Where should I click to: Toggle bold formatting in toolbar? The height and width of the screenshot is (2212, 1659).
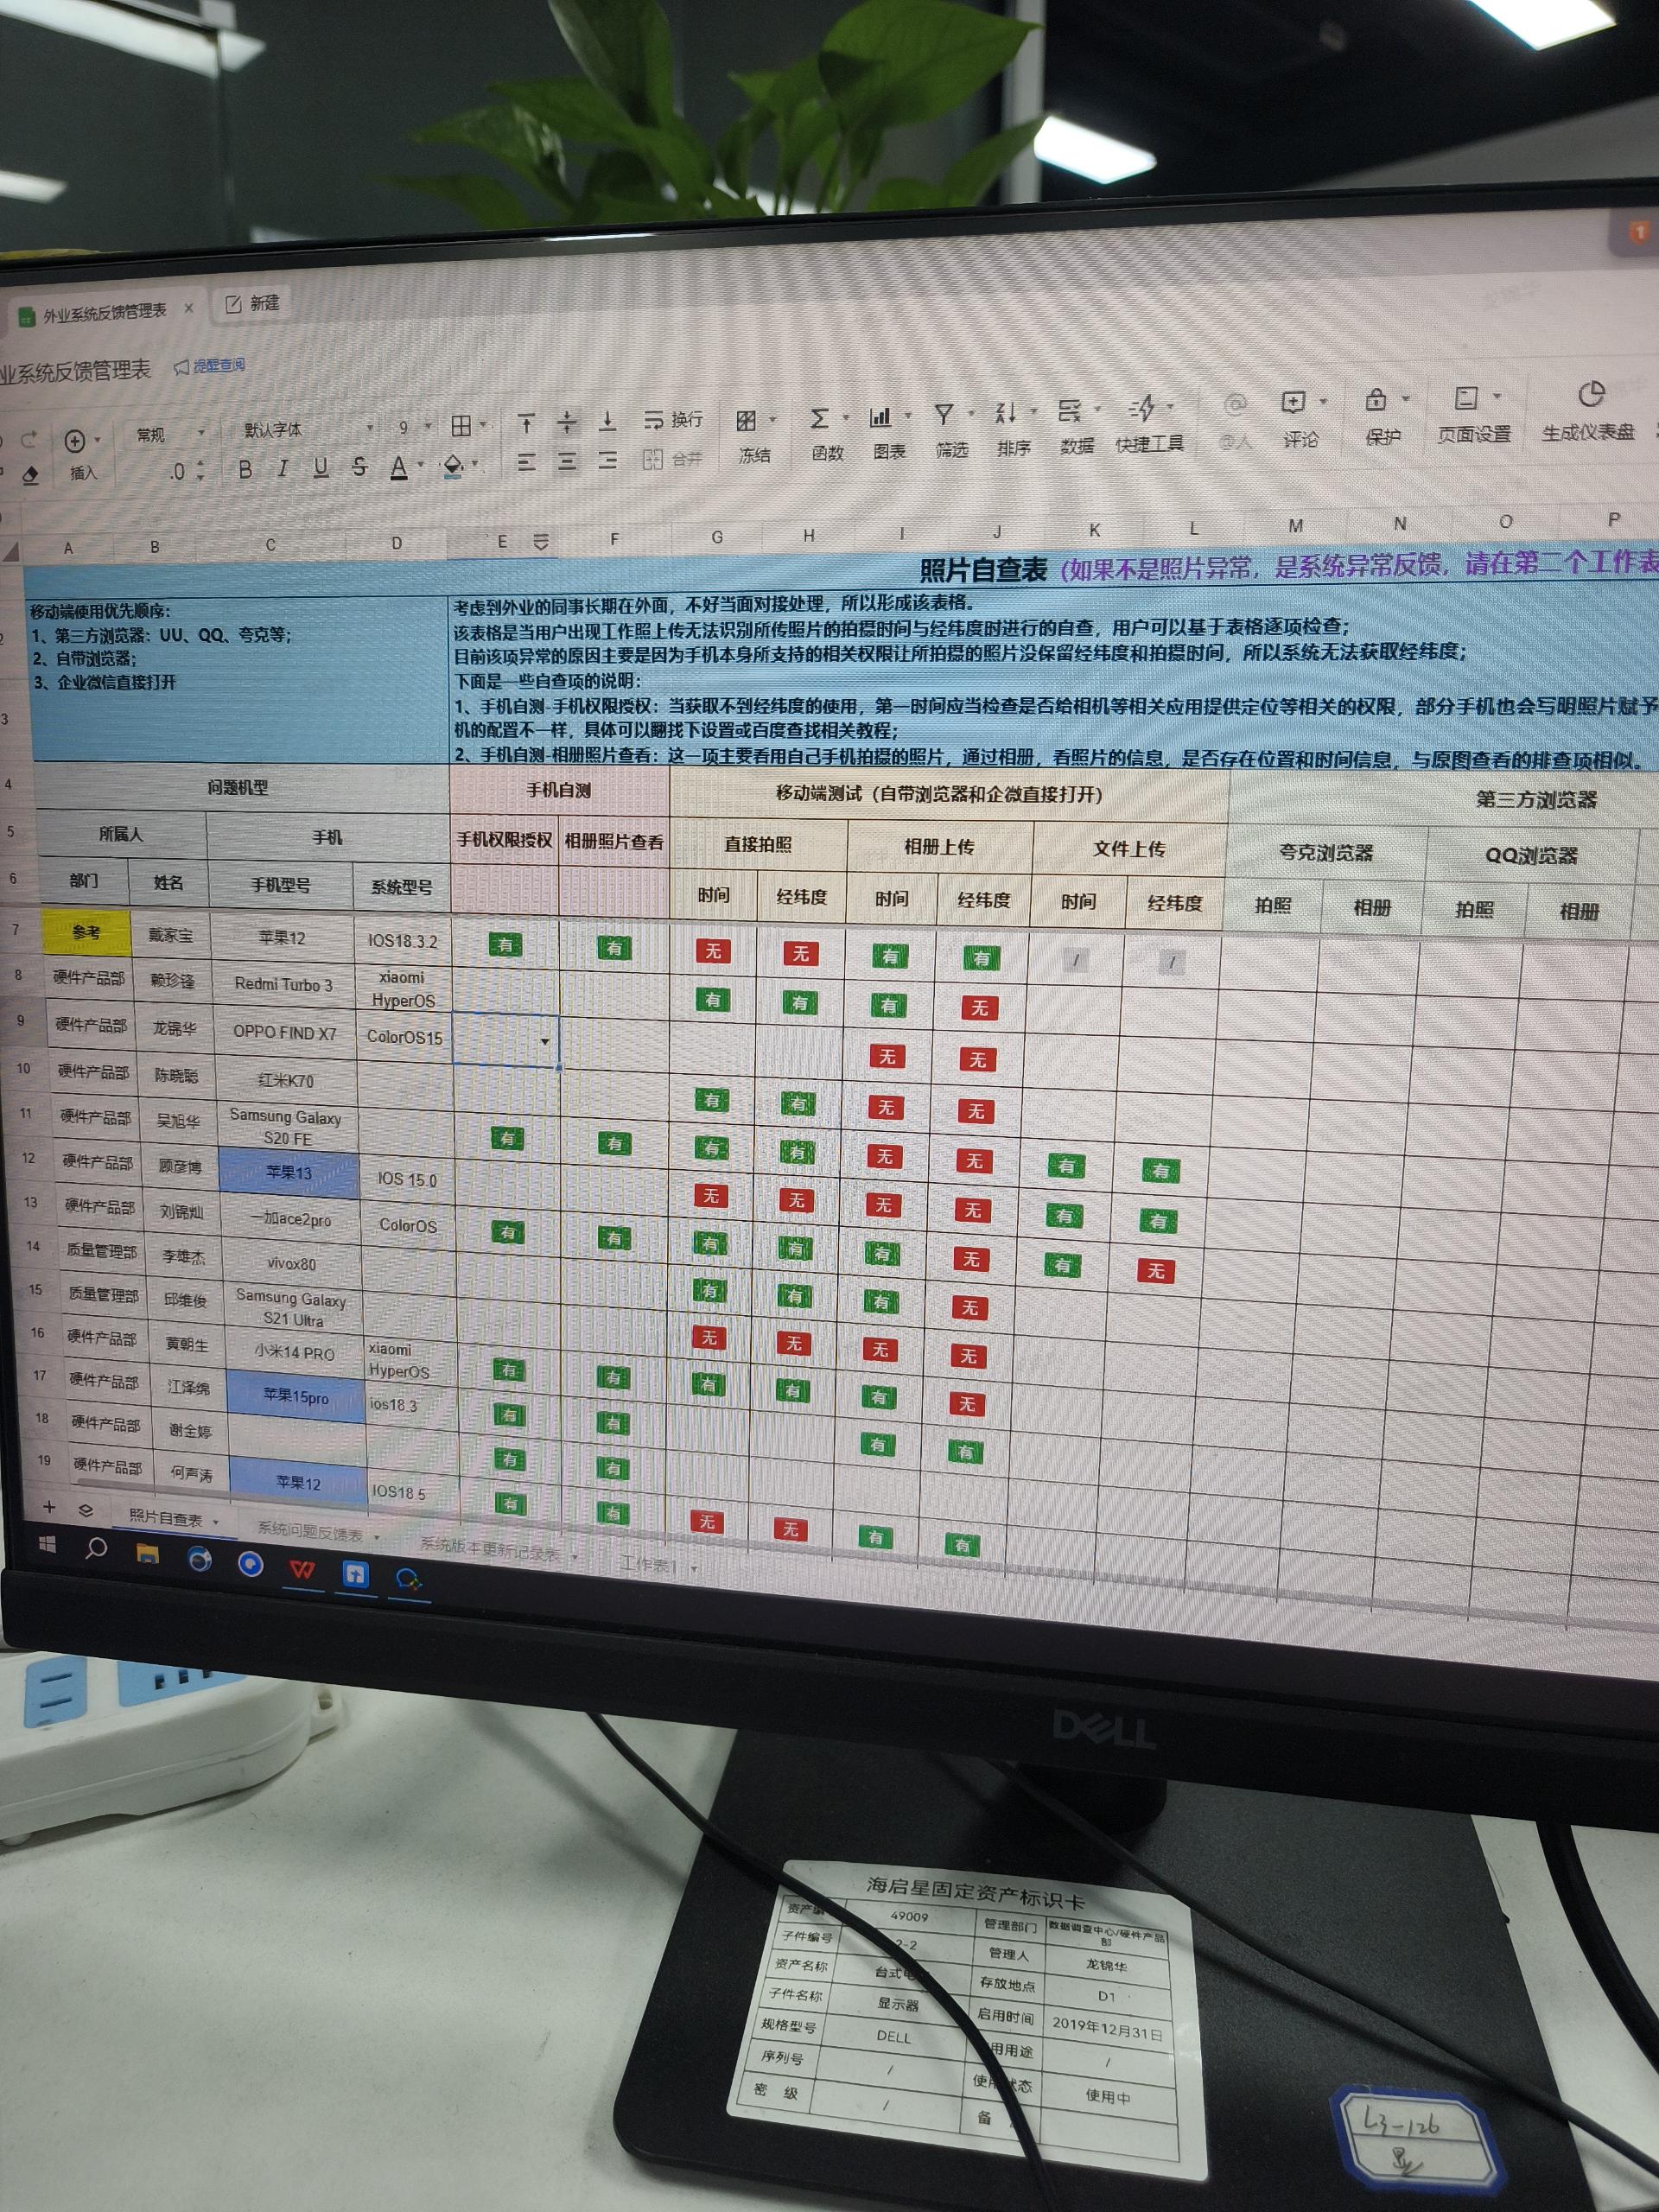(245, 469)
